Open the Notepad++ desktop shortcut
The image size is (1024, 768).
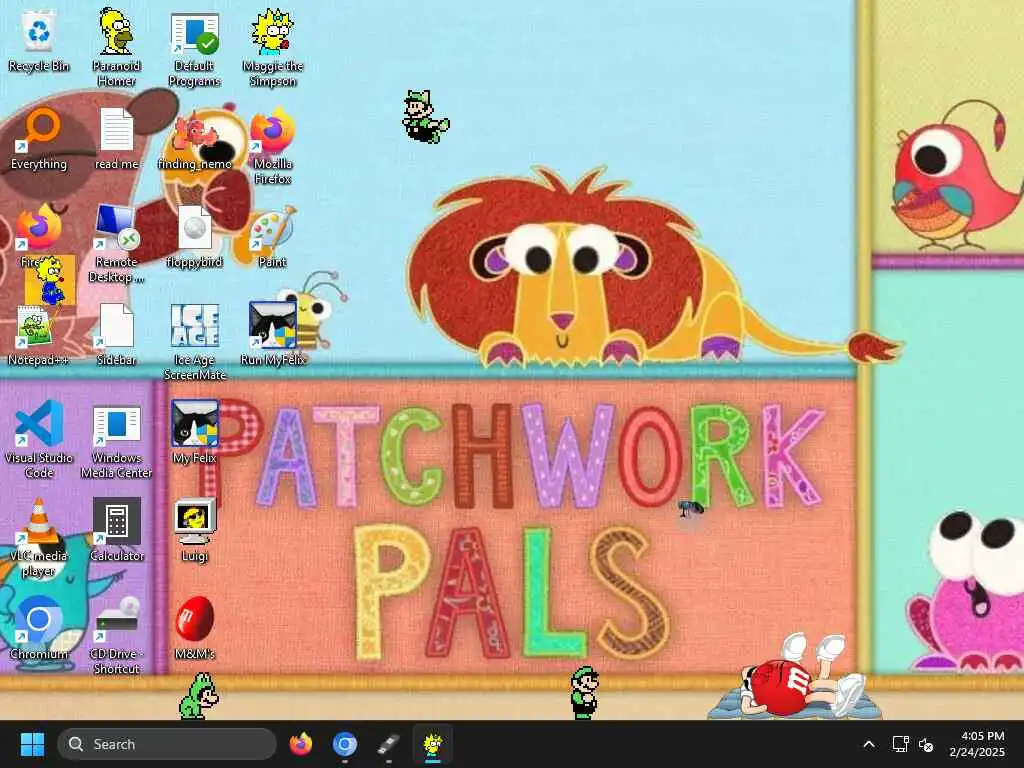coord(39,335)
